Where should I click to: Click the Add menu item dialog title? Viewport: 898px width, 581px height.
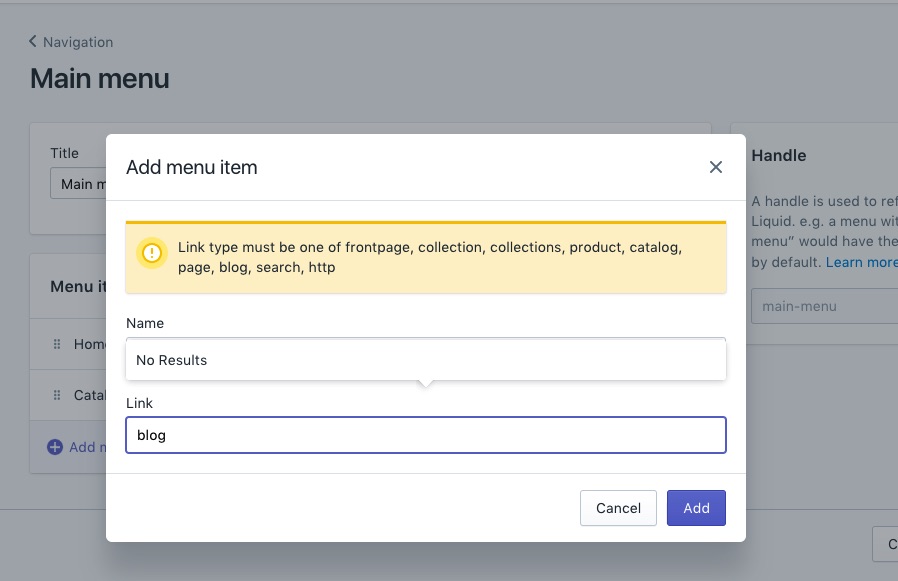192,167
